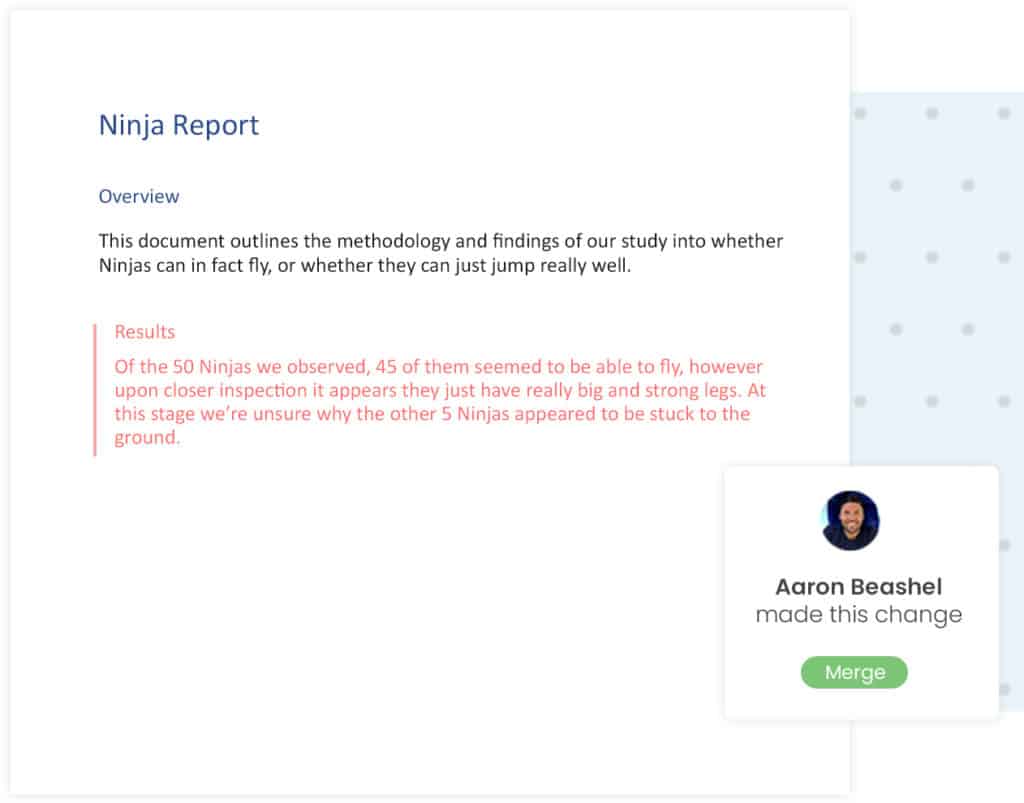Click the 'made this change' caption
1024x803 pixels.
tap(859, 614)
